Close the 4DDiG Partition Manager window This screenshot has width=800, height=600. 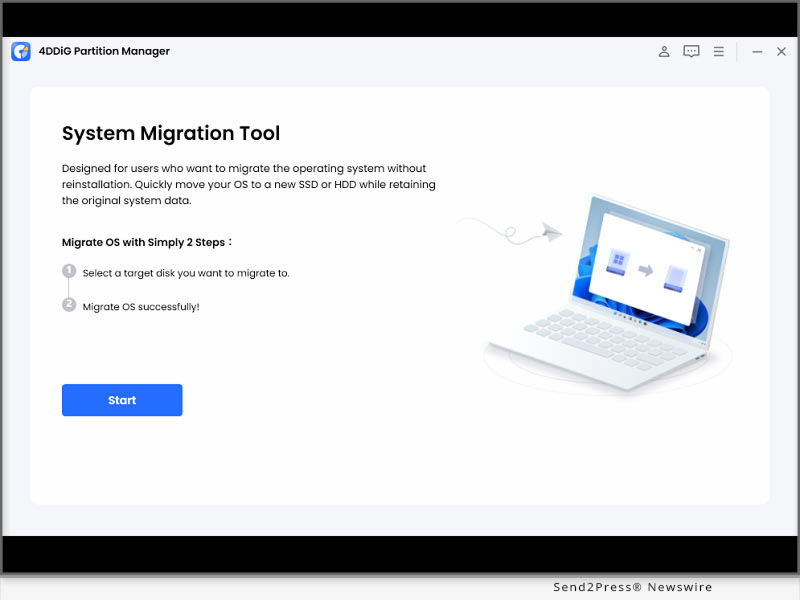tap(782, 52)
